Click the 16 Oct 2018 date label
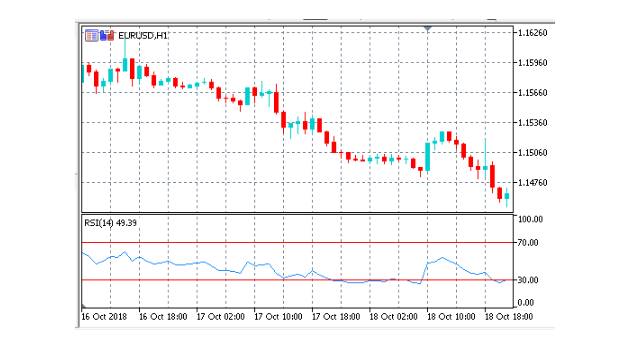 pos(104,317)
